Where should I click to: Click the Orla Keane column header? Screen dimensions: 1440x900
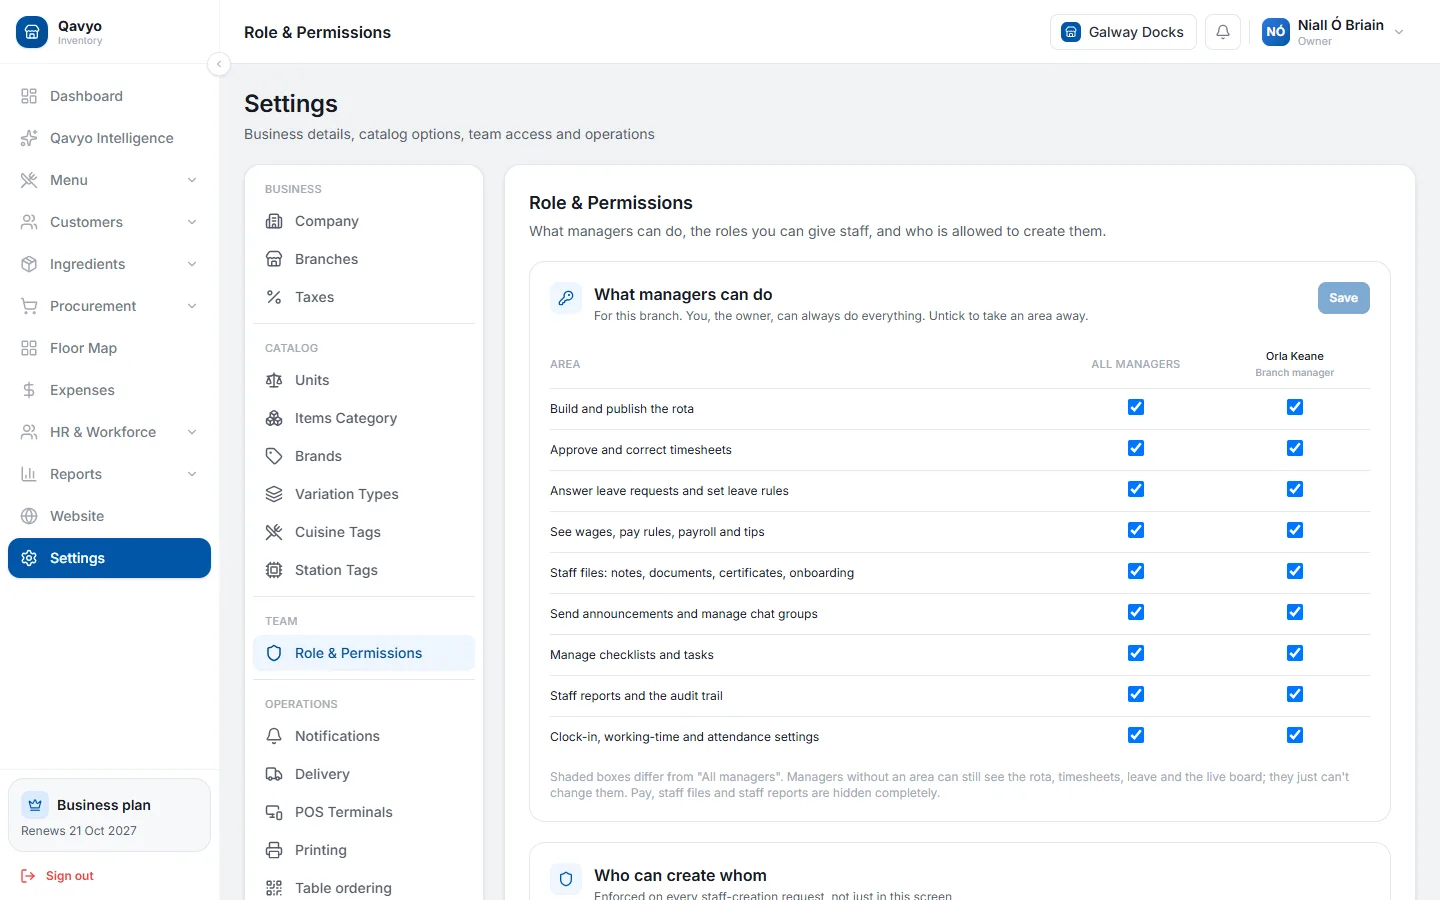1295,364
